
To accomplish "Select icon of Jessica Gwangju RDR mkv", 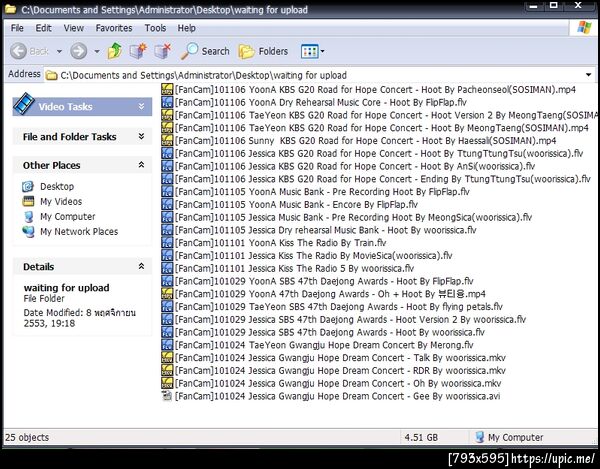I will (167, 370).
